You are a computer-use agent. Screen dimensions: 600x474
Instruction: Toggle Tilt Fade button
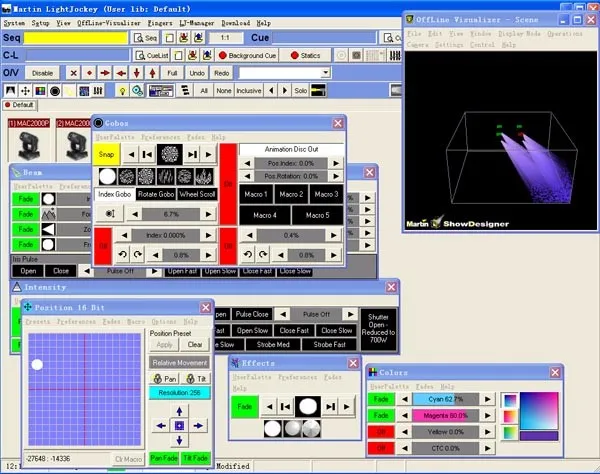pos(196,458)
